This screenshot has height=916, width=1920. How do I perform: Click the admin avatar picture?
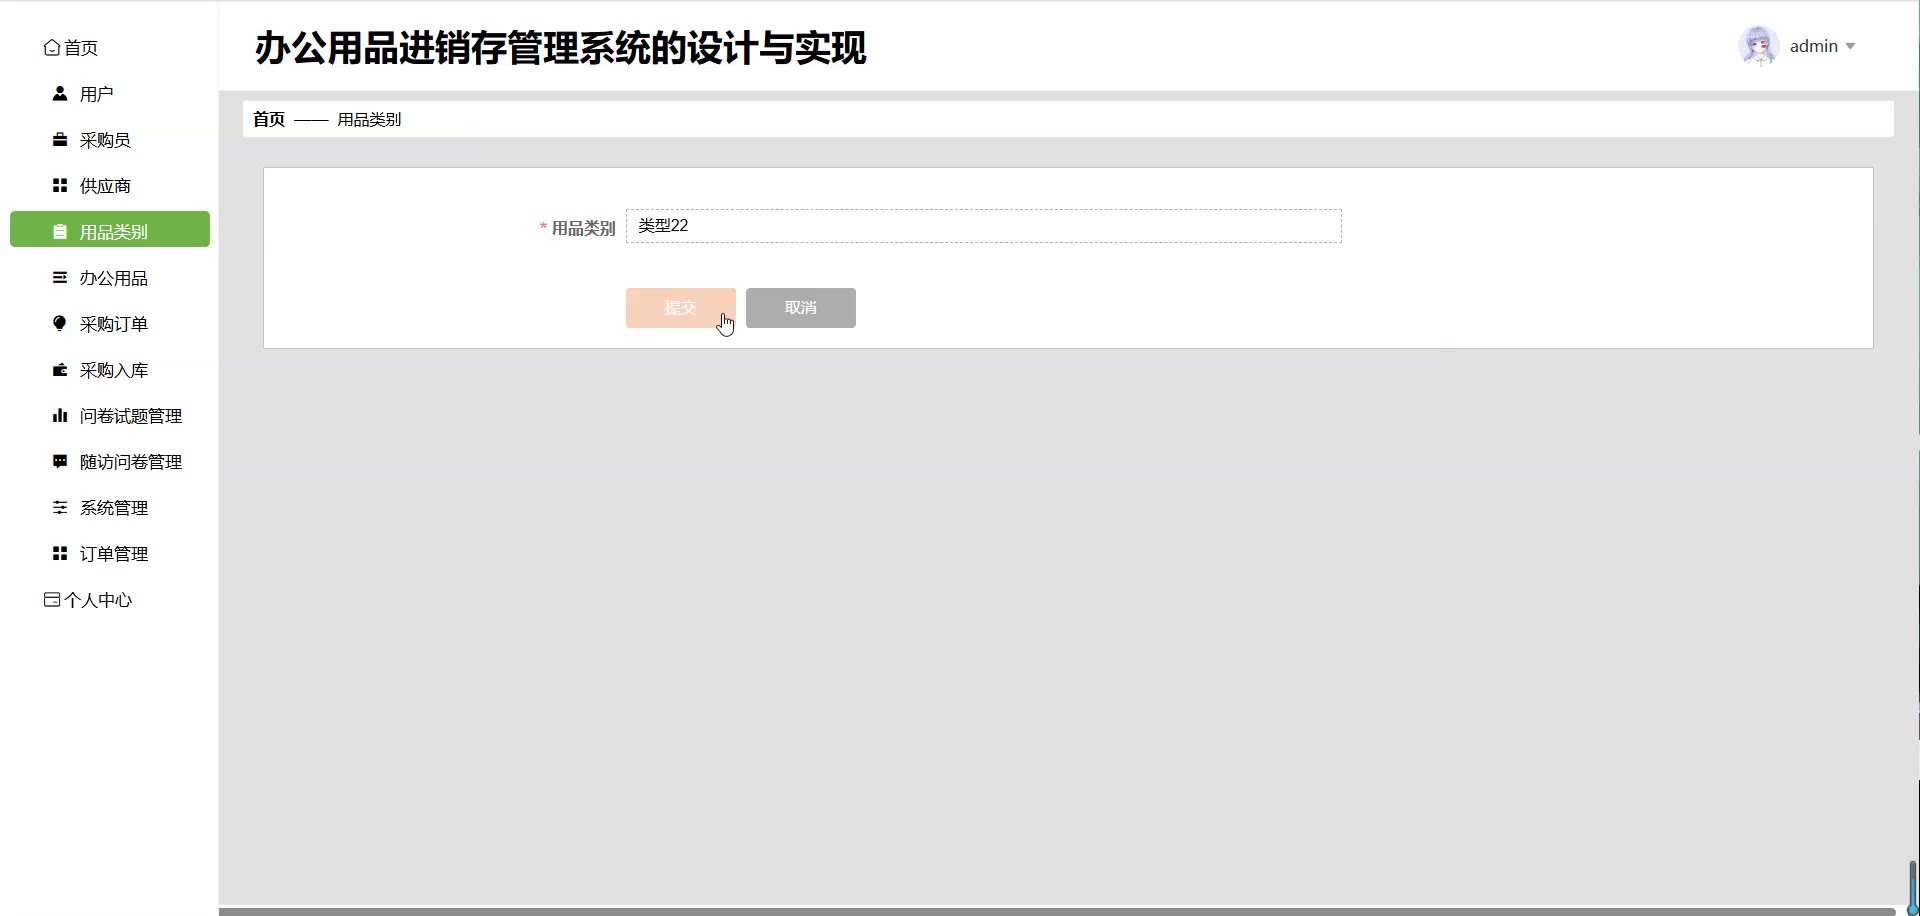pyautogui.click(x=1758, y=46)
